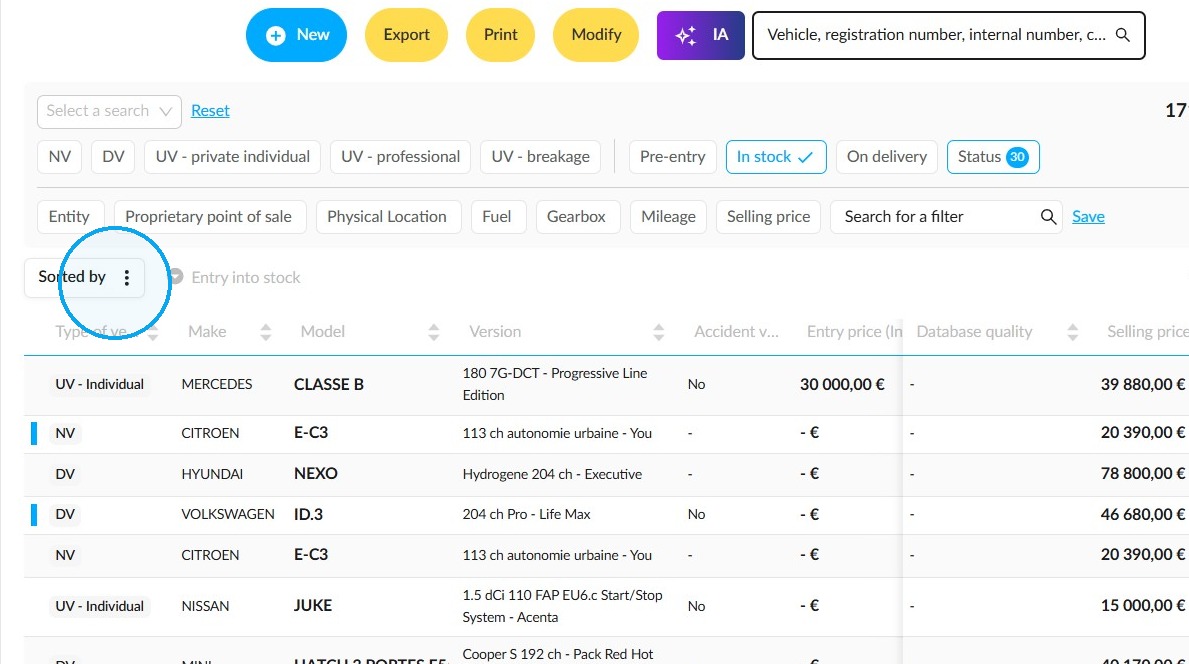Sort by Version column arrows
This screenshot has height=664, width=1189.
pos(658,332)
